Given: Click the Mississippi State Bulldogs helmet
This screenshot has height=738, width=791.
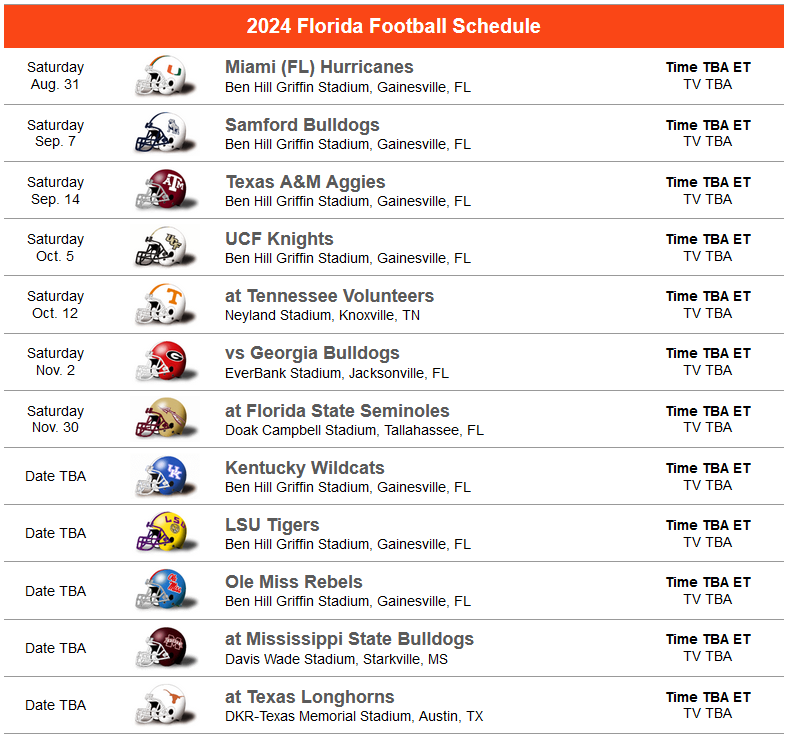Looking at the screenshot, I should pos(160,647).
